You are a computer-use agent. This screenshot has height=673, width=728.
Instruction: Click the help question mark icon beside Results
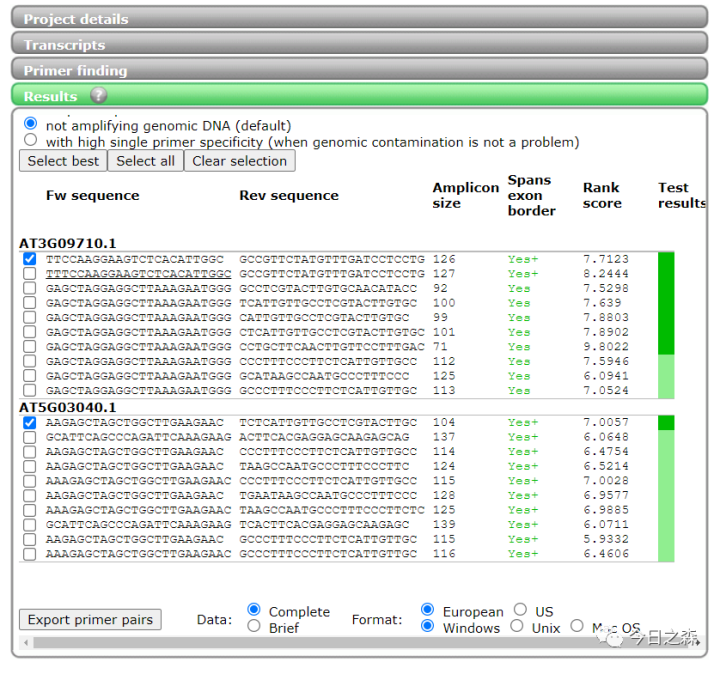[x=98, y=96]
